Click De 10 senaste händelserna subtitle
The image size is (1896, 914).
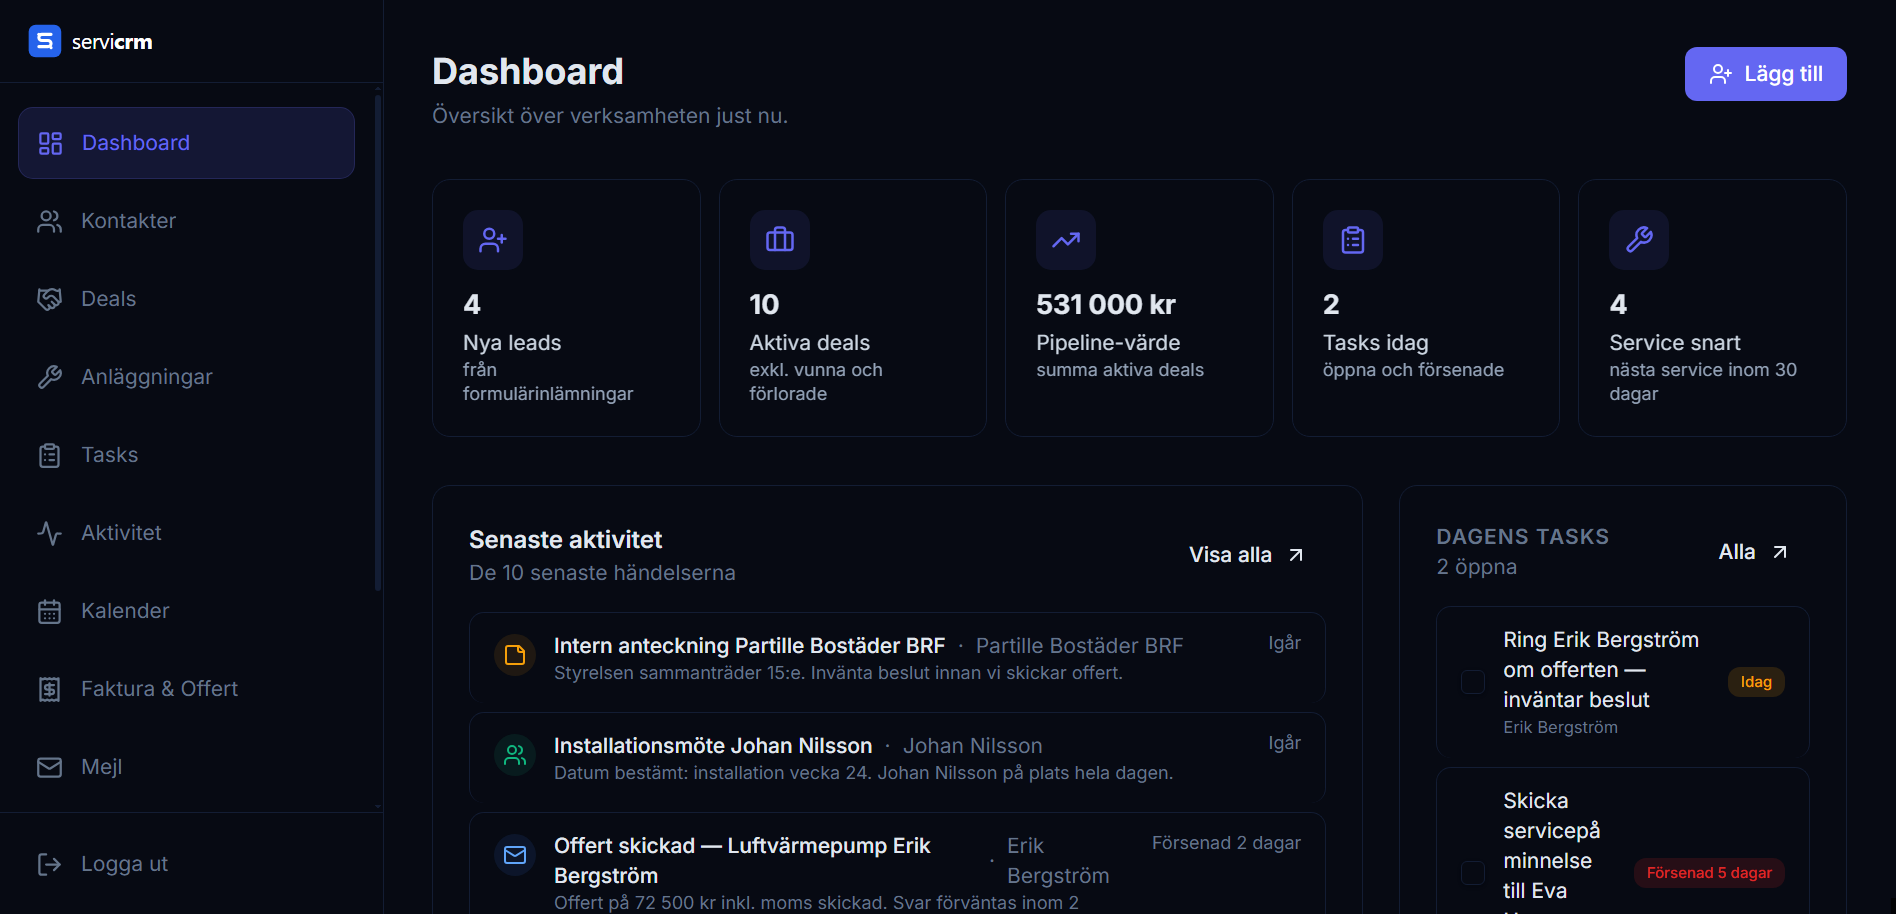602,573
